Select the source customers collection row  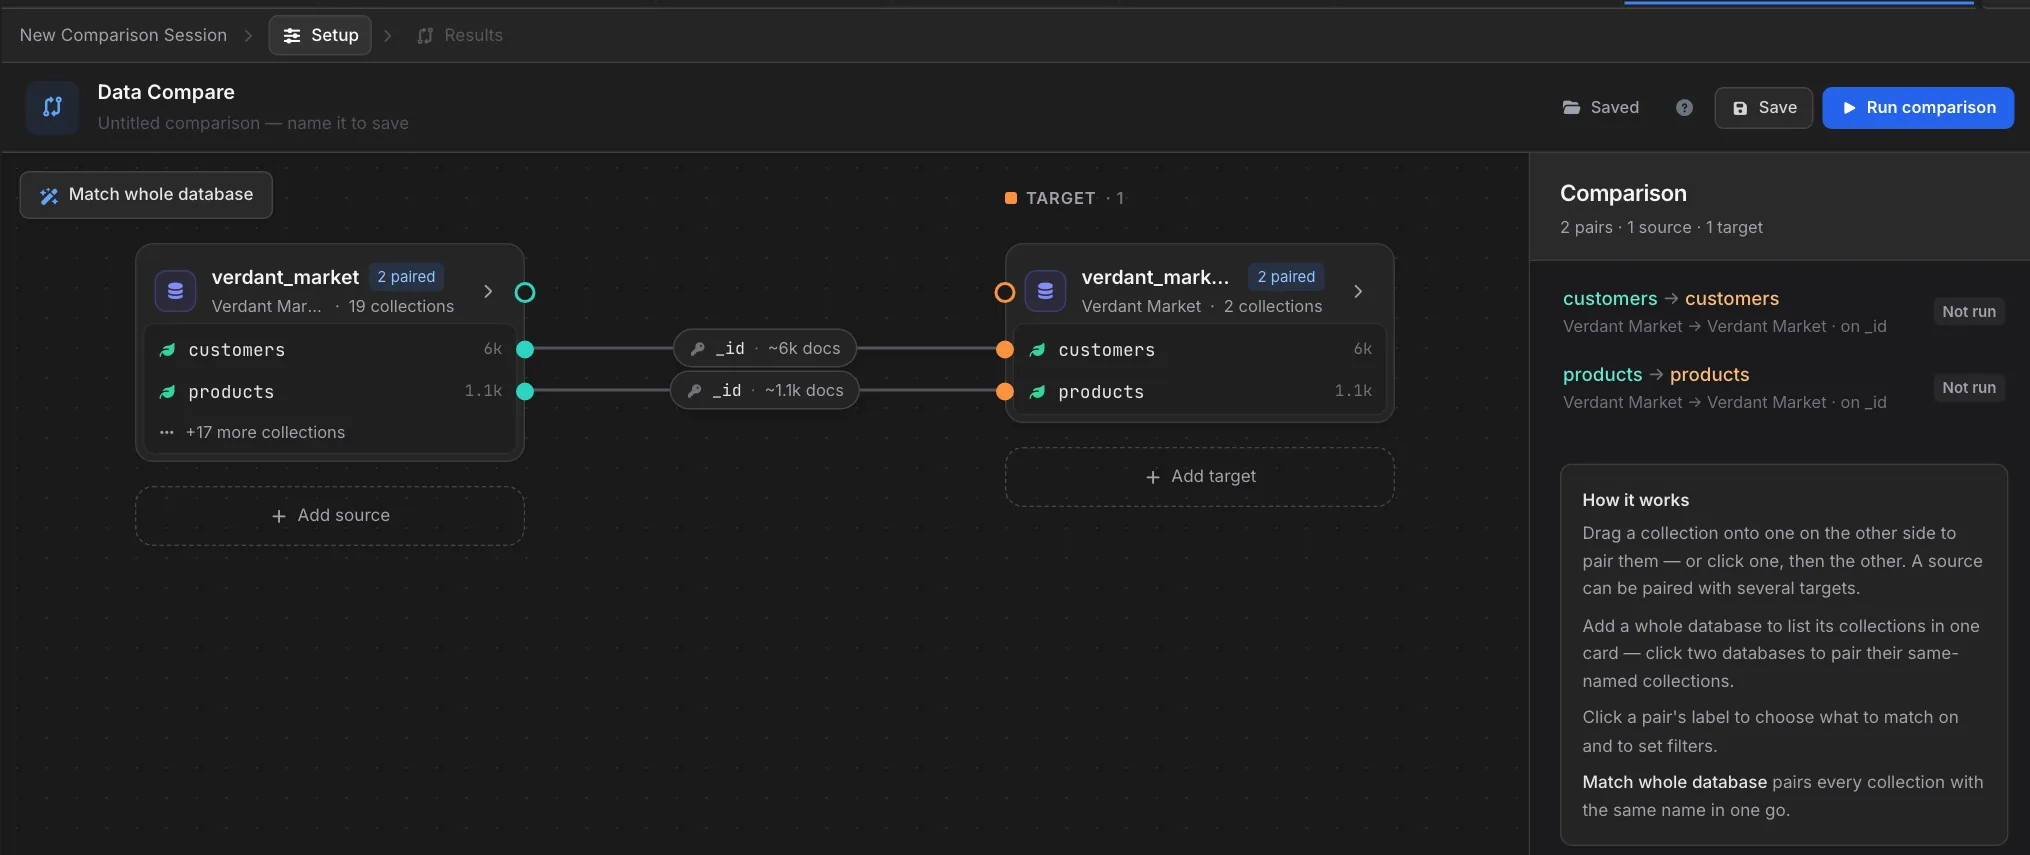tap(330, 350)
